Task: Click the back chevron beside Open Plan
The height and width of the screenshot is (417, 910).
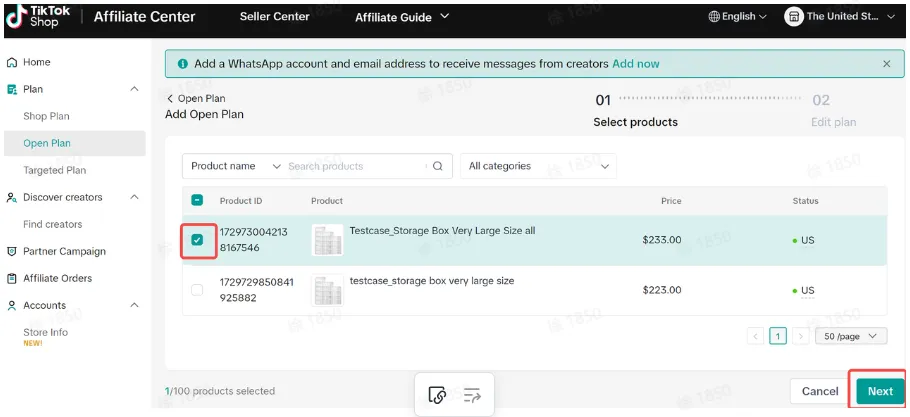Action: tap(170, 99)
